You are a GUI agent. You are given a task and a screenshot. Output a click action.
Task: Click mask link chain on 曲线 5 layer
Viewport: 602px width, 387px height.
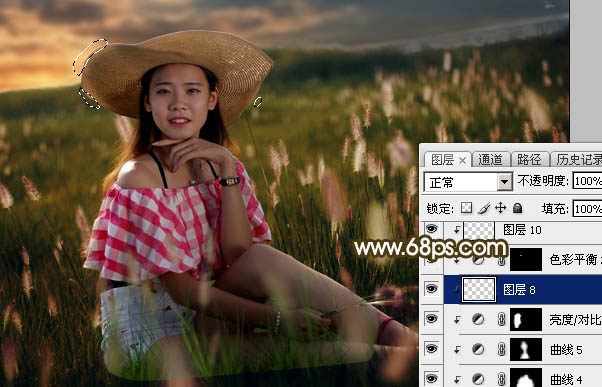pos(501,349)
